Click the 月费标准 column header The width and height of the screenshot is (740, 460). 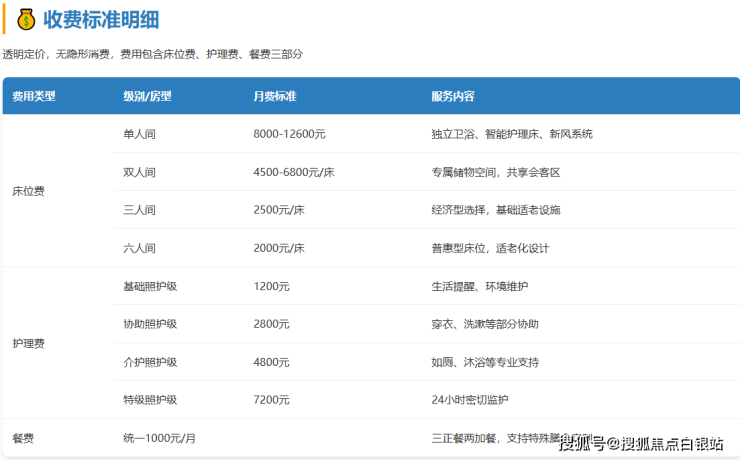(275, 97)
